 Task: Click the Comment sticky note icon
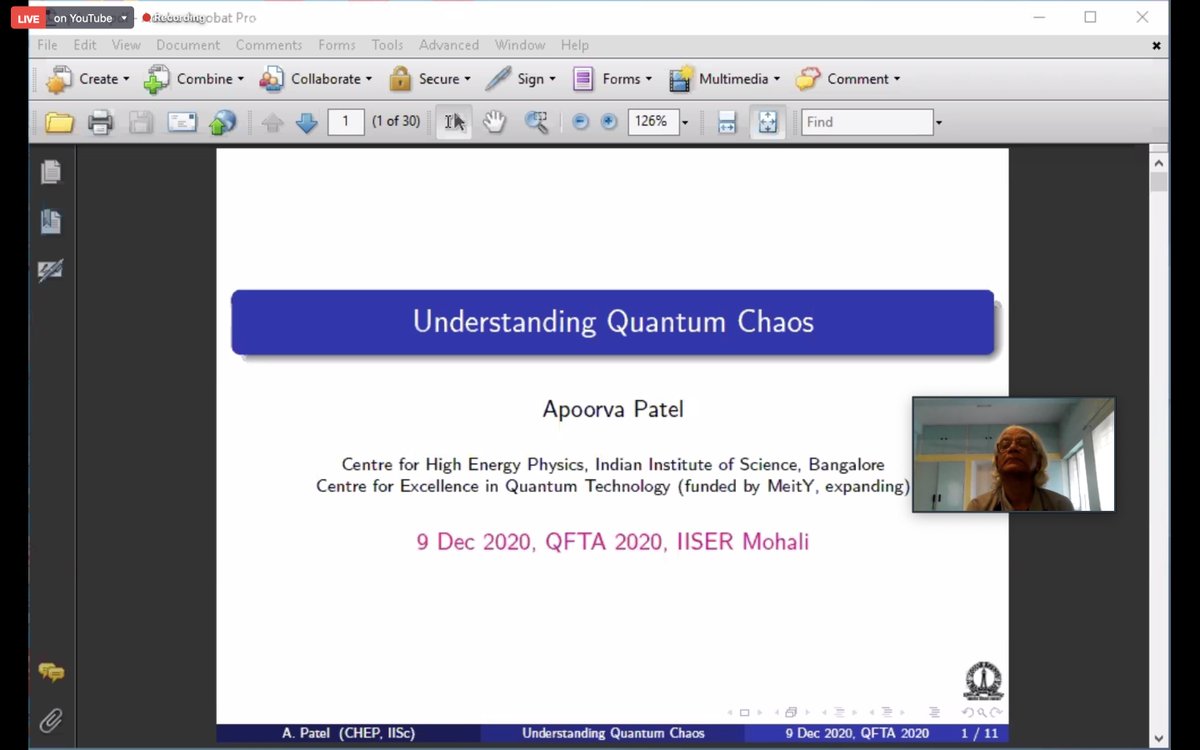808,79
